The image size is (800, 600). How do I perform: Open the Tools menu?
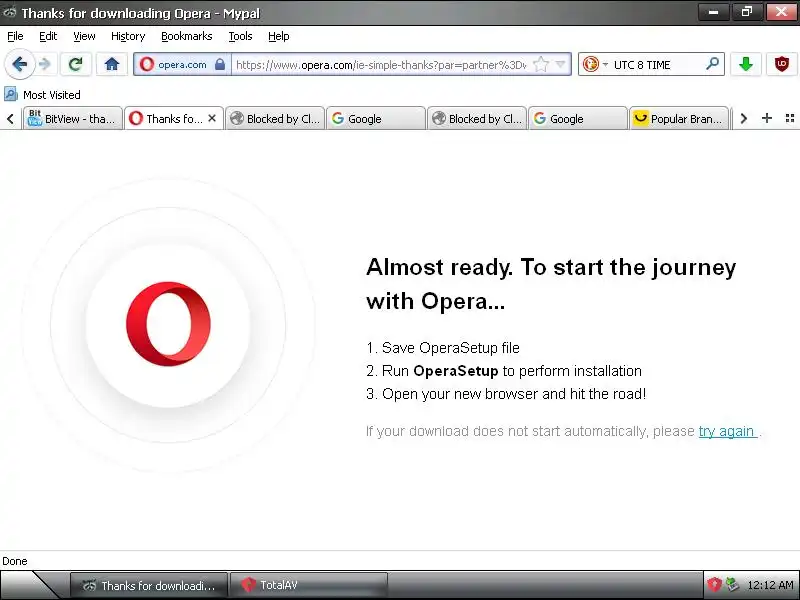coord(240,36)
